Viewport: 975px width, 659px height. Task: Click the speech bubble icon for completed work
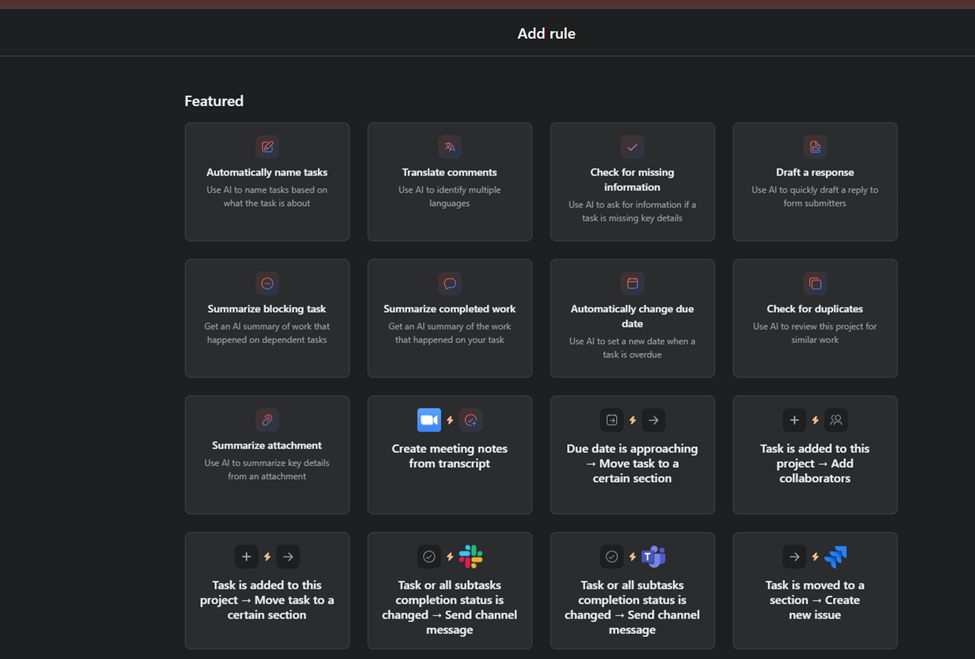(450, 284)
